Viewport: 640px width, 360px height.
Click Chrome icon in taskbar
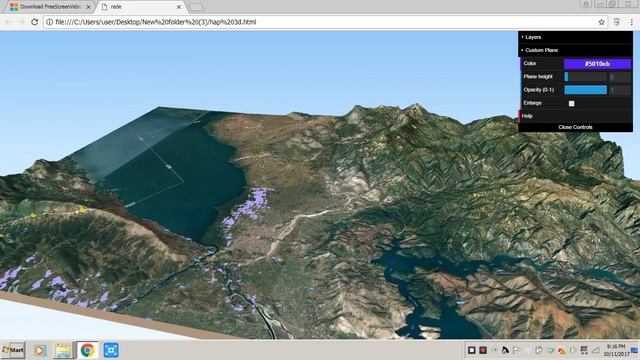click(x=87, y=350)
